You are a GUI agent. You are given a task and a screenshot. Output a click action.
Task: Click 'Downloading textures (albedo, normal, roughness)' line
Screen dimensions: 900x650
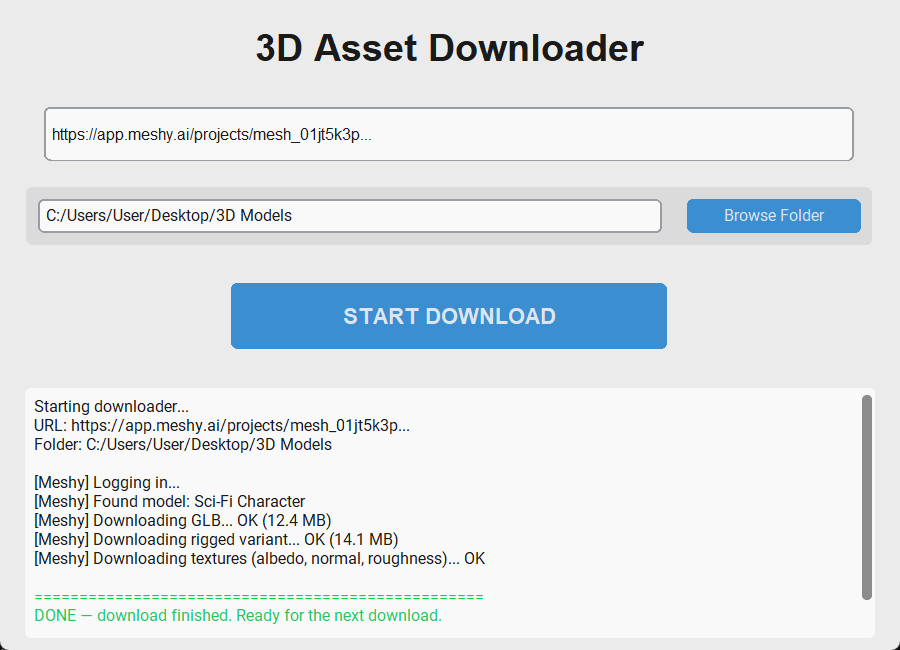click(260, 558)
